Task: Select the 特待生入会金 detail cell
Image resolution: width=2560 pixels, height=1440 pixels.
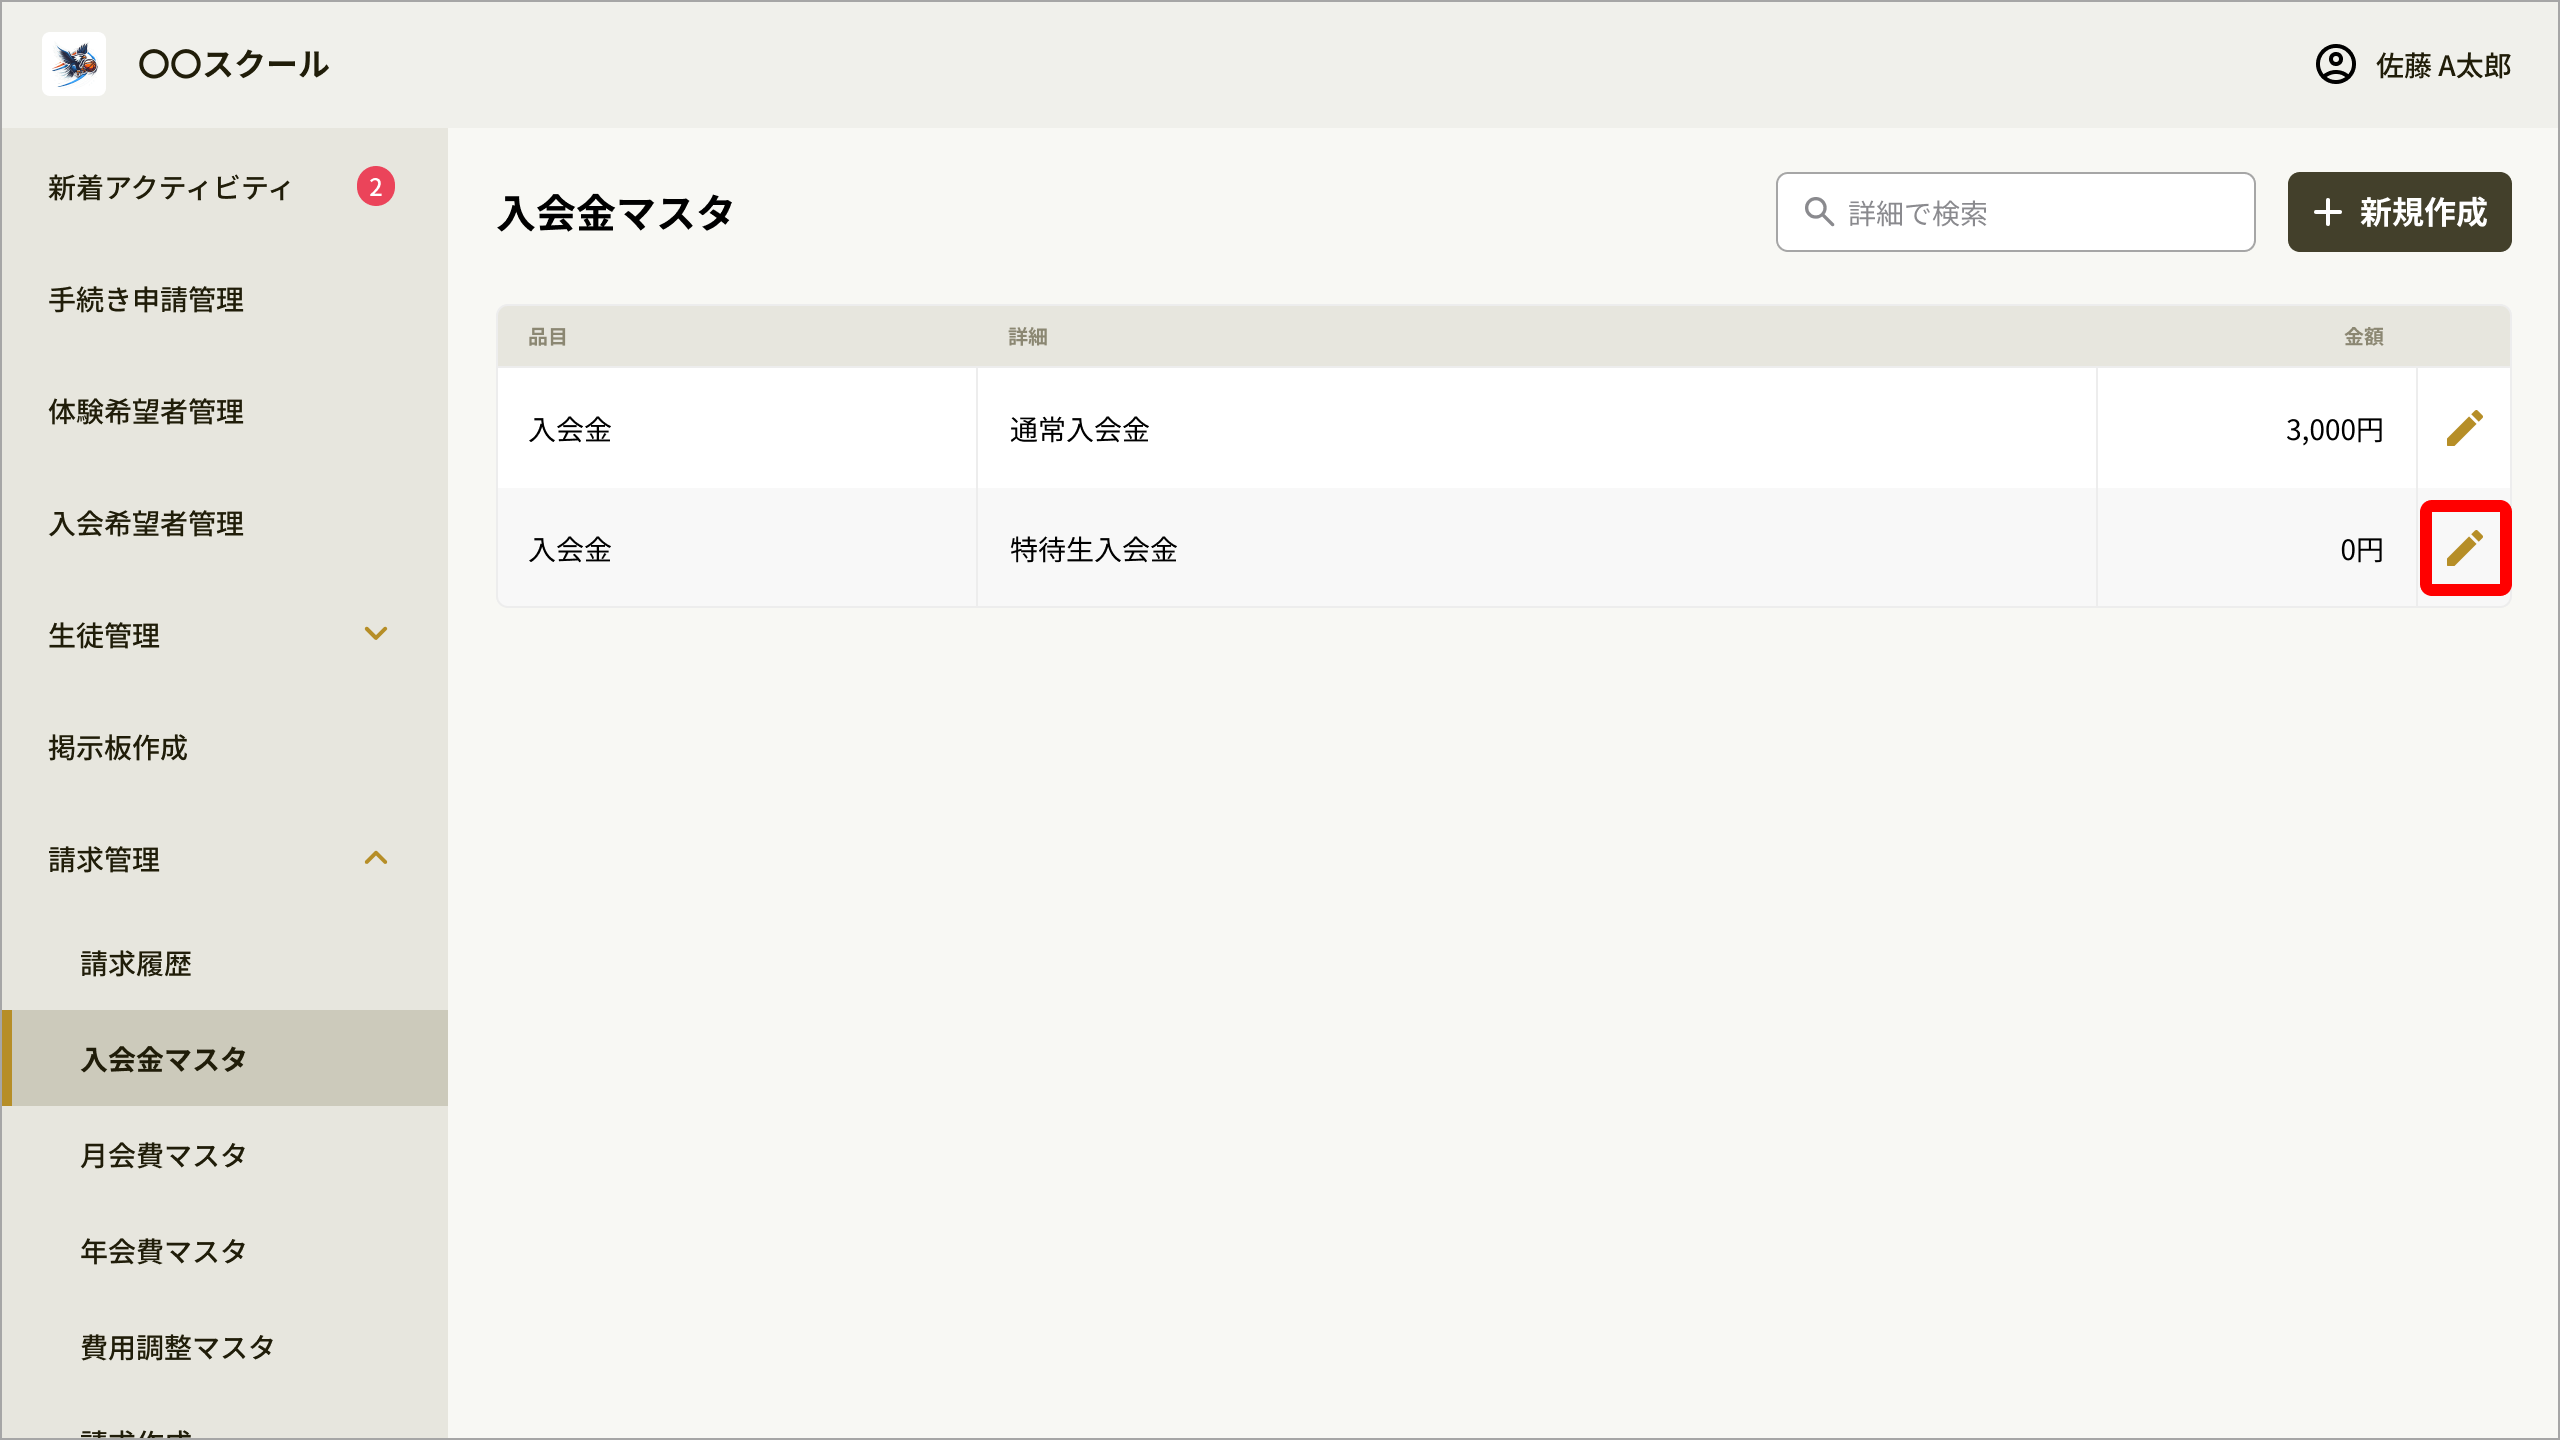Action: coord(1536,549)
